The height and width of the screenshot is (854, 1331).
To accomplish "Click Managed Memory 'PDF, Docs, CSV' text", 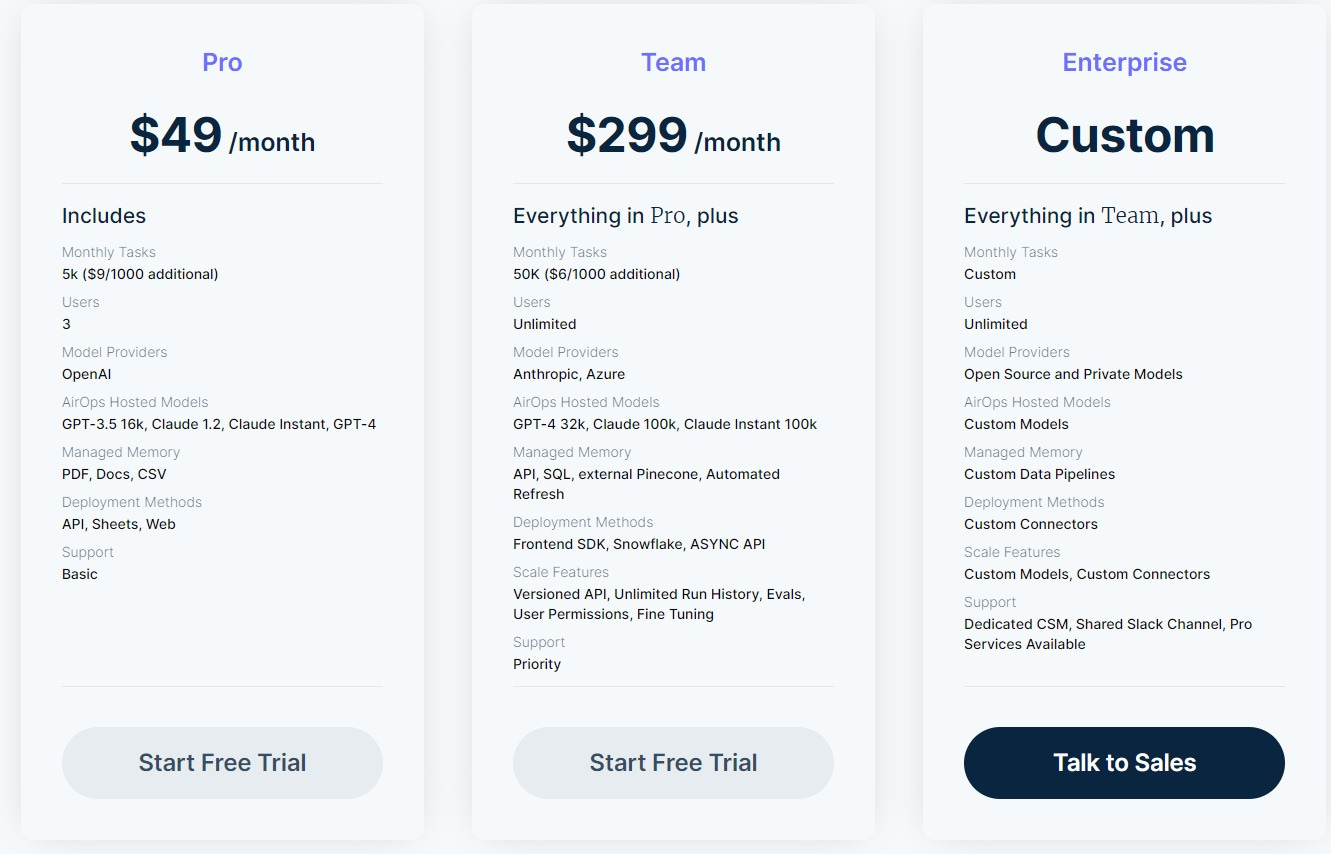I will pos(114,473).
